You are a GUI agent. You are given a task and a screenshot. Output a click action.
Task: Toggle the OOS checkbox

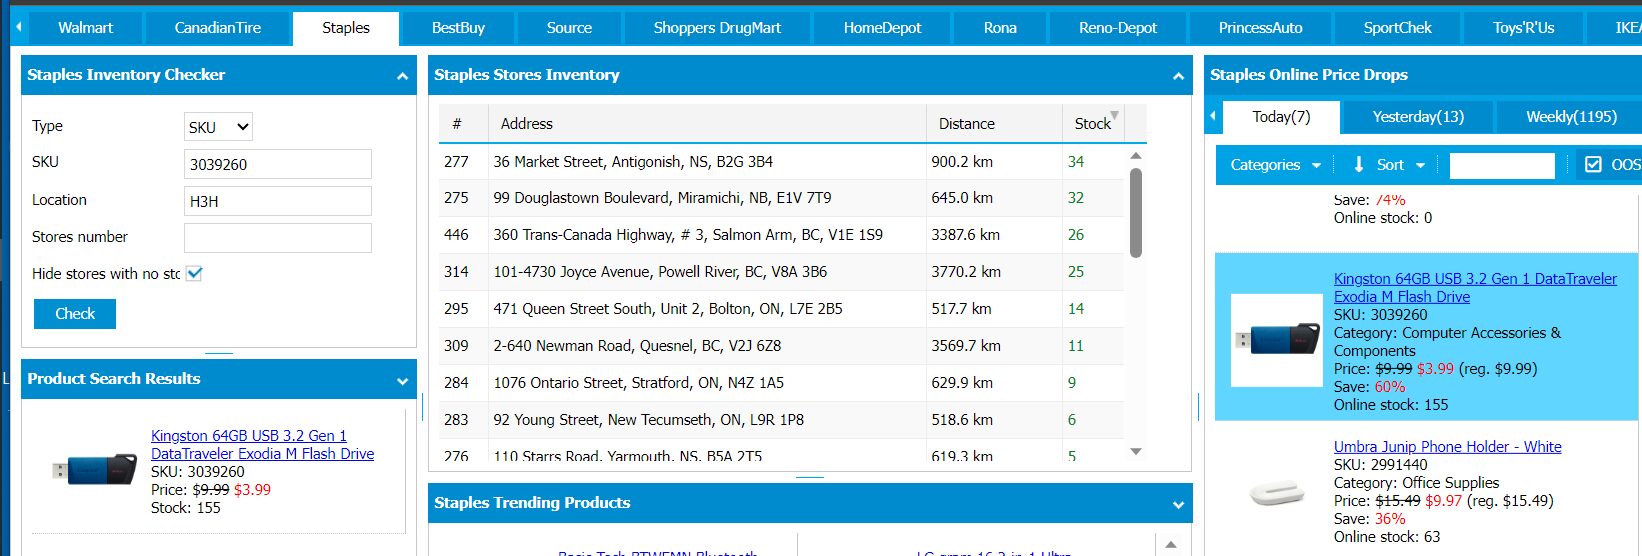click(x=1593, y=165)
